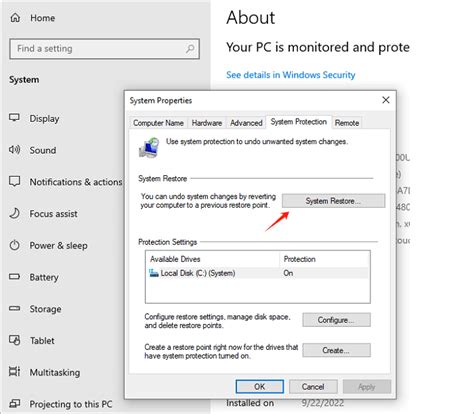Viewport: 474px width, 414px height.
Task: Click the Storage drive icon
Action: pos(14,308)
